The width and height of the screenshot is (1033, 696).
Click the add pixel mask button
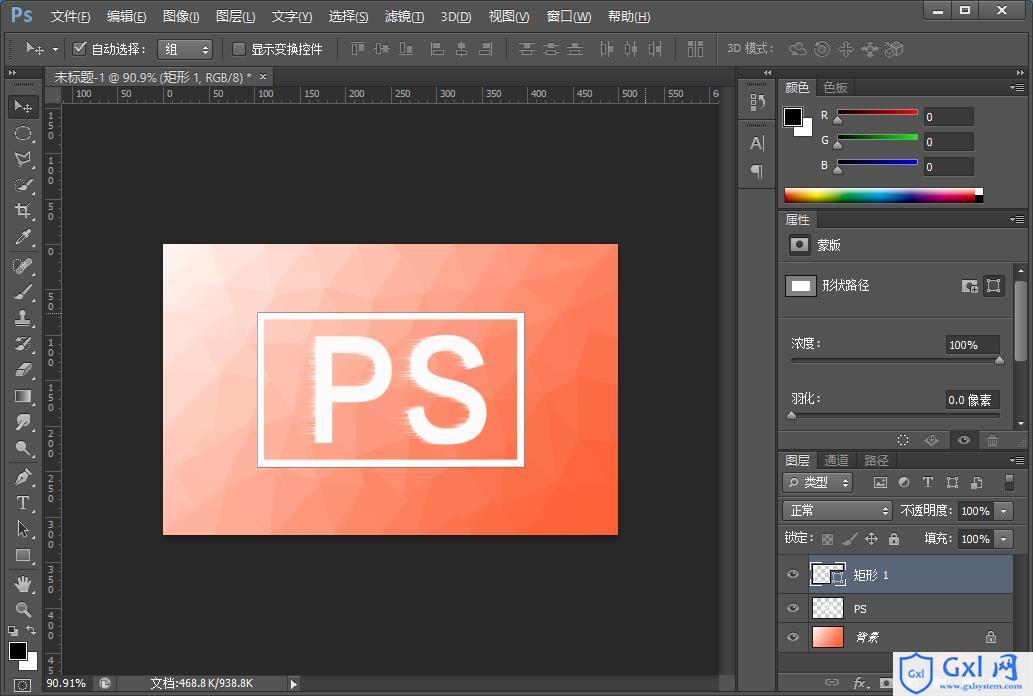point(970,286)
